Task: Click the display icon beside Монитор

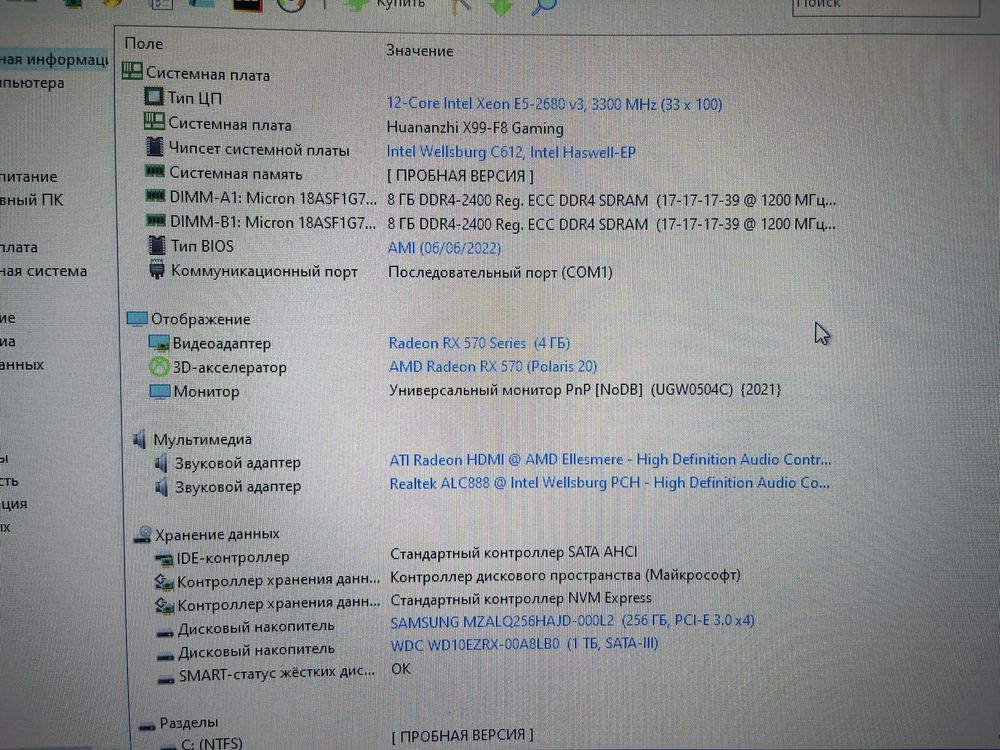Action: point(159,391)
